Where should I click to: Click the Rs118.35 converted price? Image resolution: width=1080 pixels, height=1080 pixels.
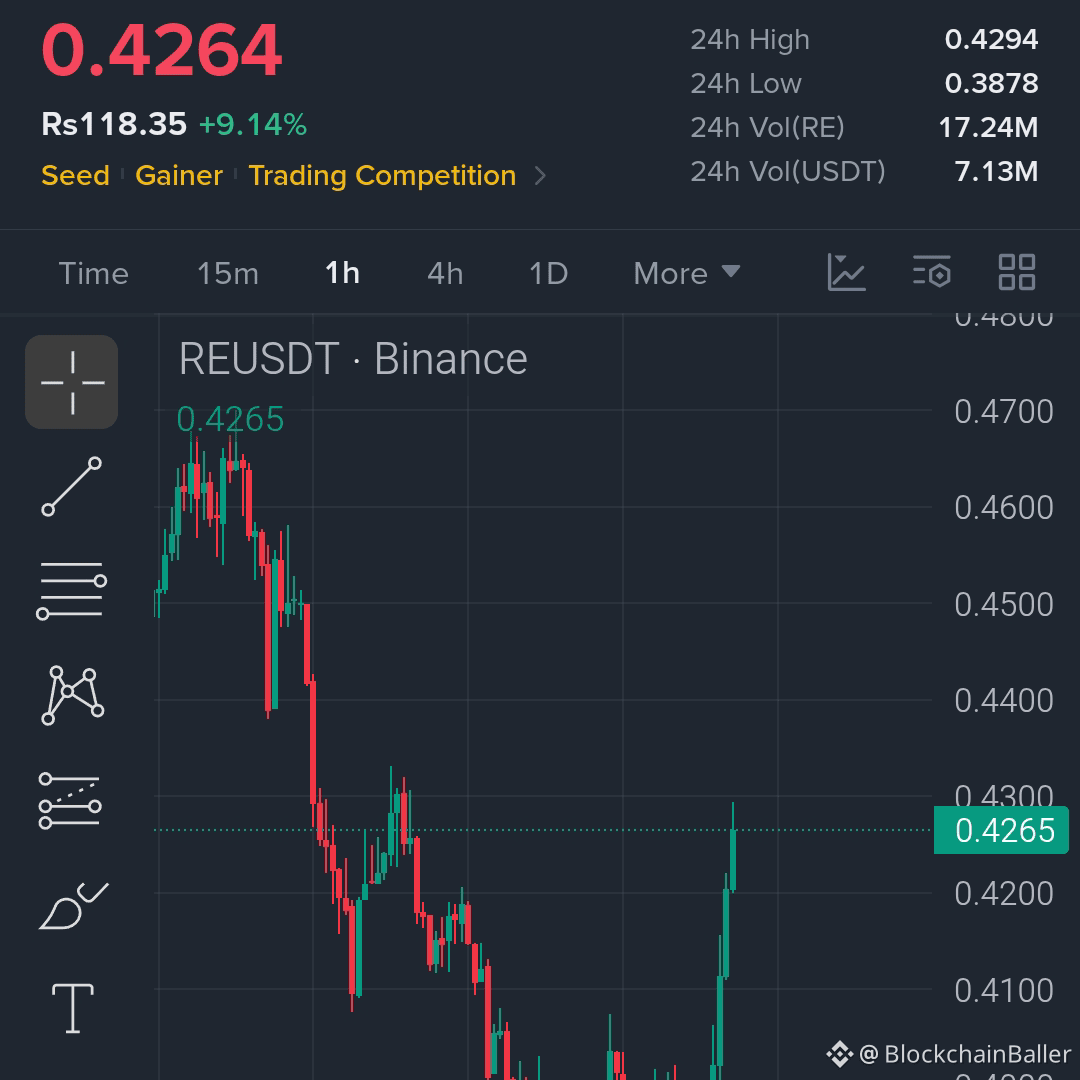pyautogui.click(x=114, y=125)
